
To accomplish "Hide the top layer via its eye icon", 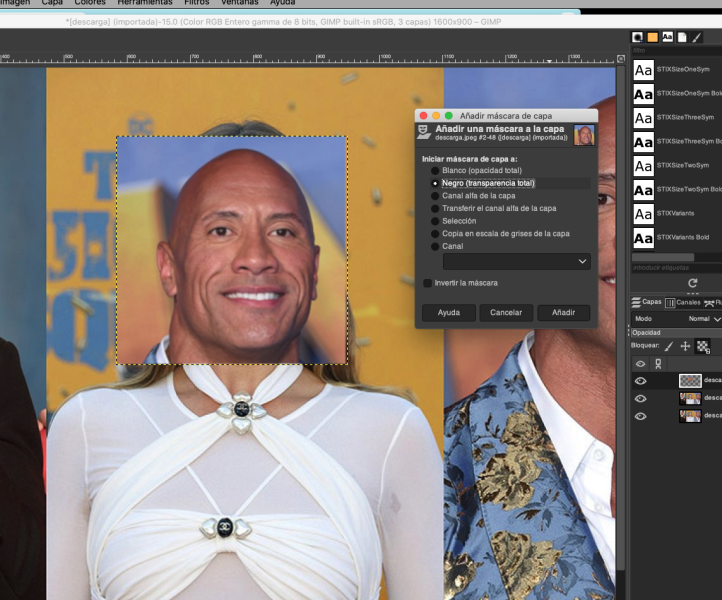I will pos(641,381).
